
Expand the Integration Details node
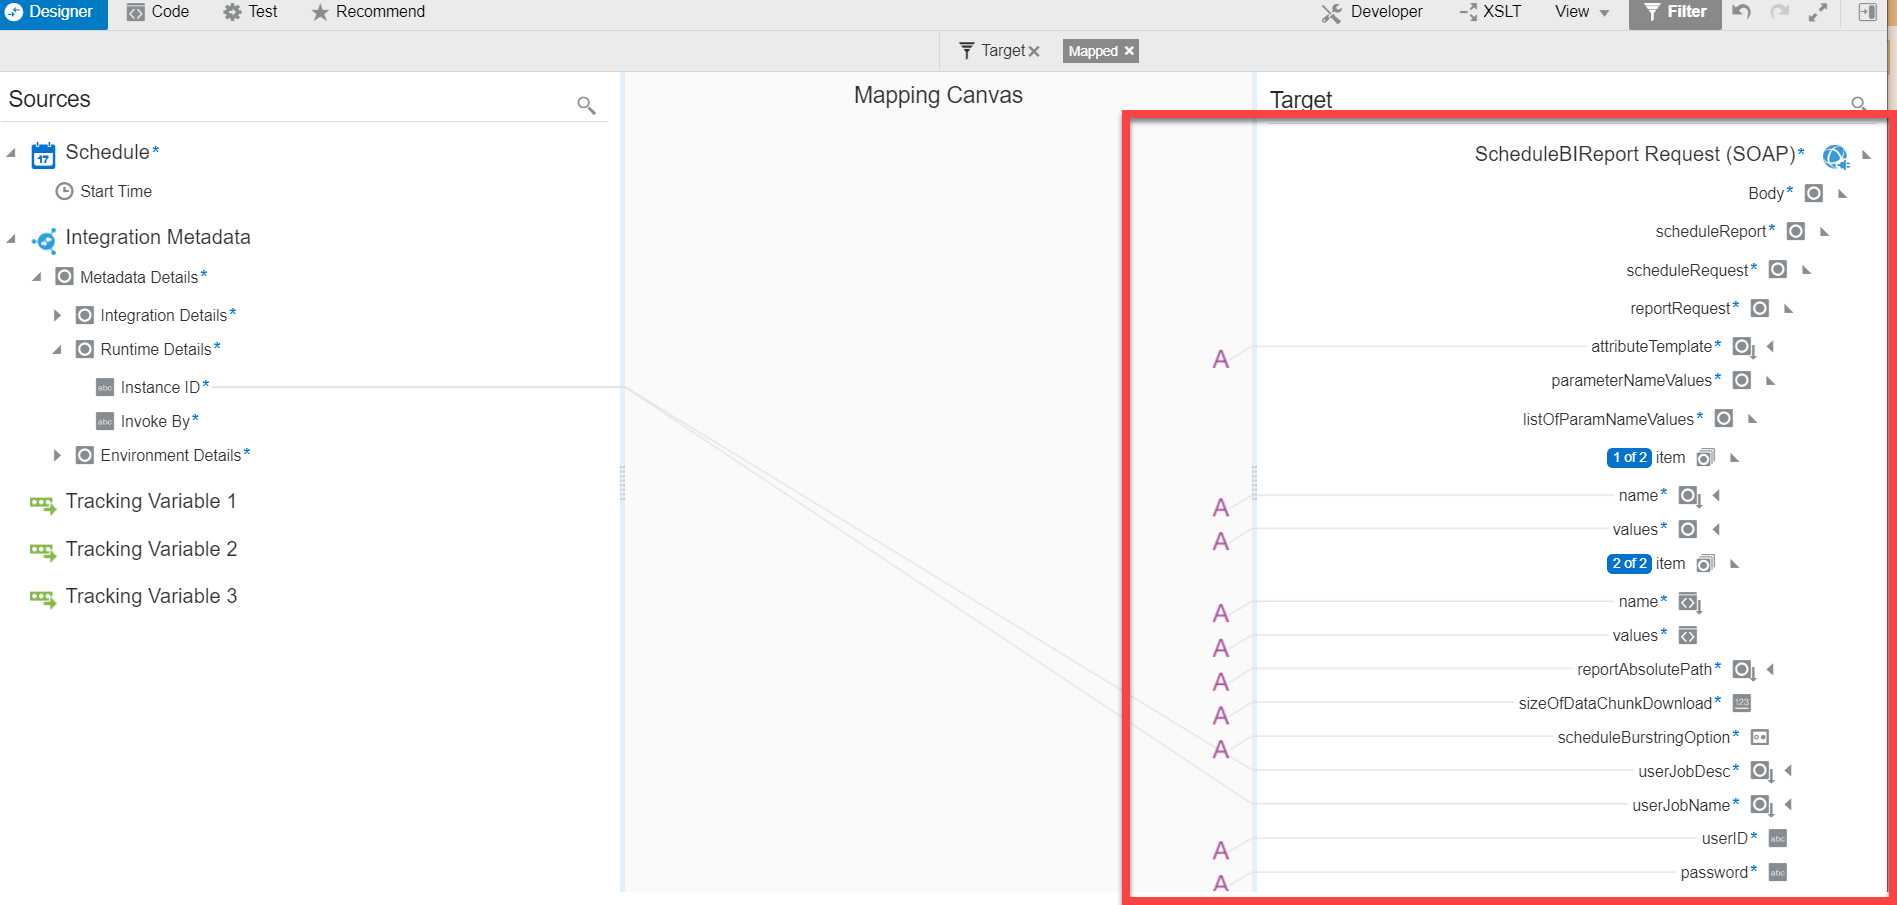coord(57,315)
